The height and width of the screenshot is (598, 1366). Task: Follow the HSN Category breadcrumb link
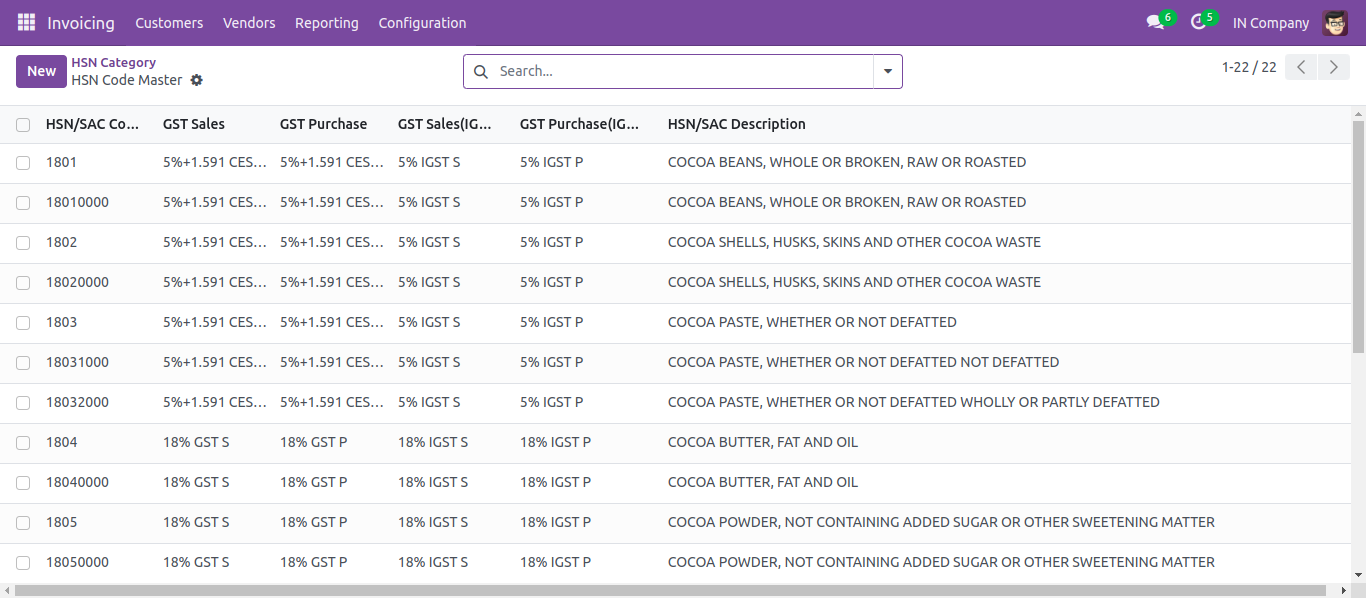113,62
